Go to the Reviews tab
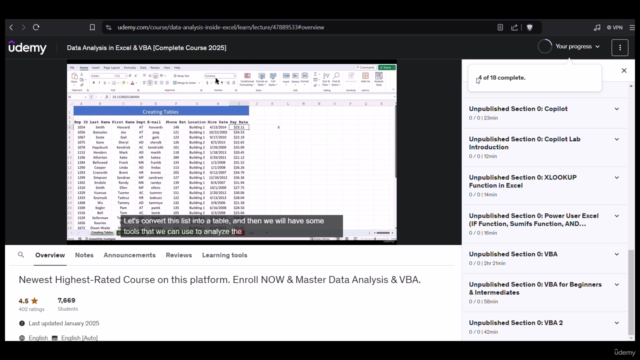Screen dimensions: 640x360 click(178, 255)
